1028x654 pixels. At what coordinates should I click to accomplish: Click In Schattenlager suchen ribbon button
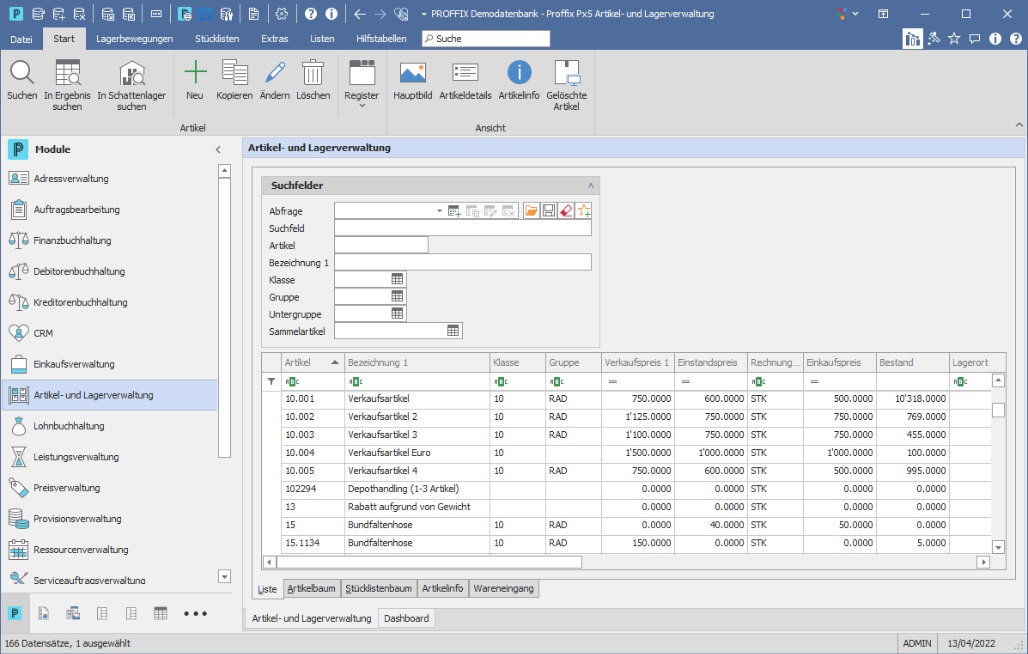tap(132, 85)
